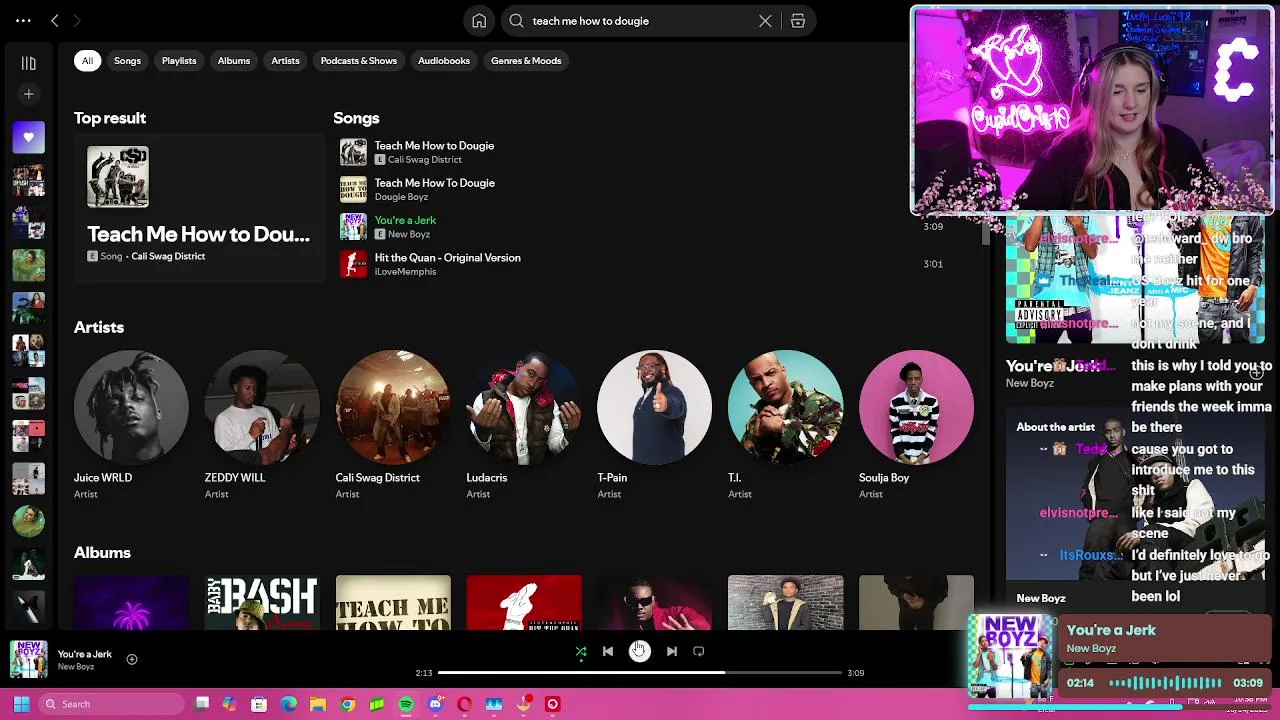Open the Teach Me How To album cover
The height and width of the screenshot is (720, 1280).
(393, 603)
